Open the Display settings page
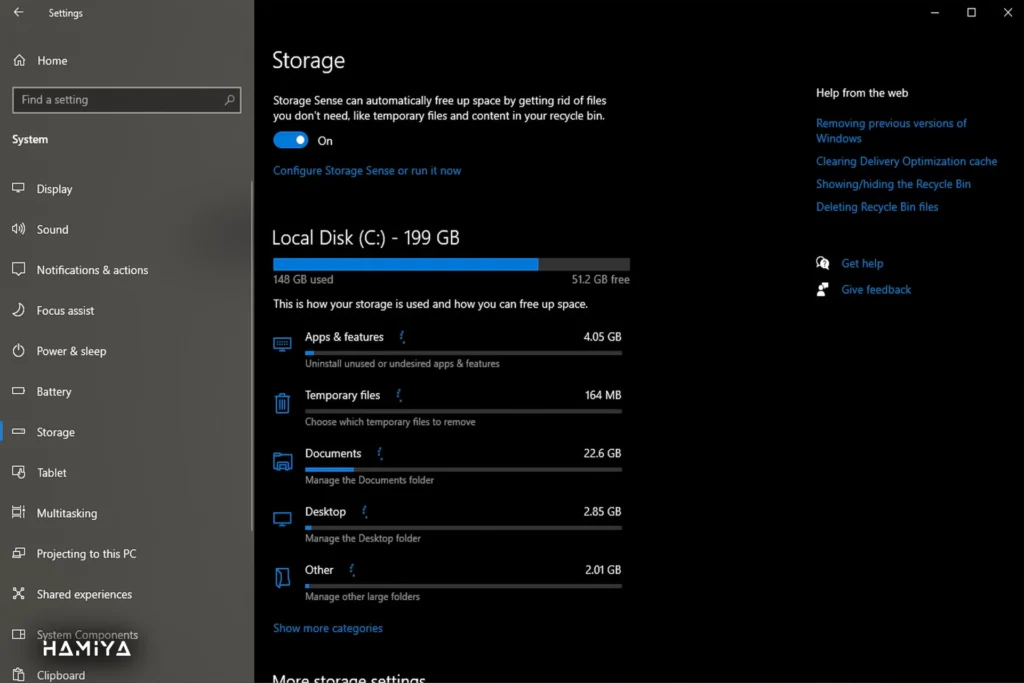This screenshot has height=683, width=1024. (55, 189)
